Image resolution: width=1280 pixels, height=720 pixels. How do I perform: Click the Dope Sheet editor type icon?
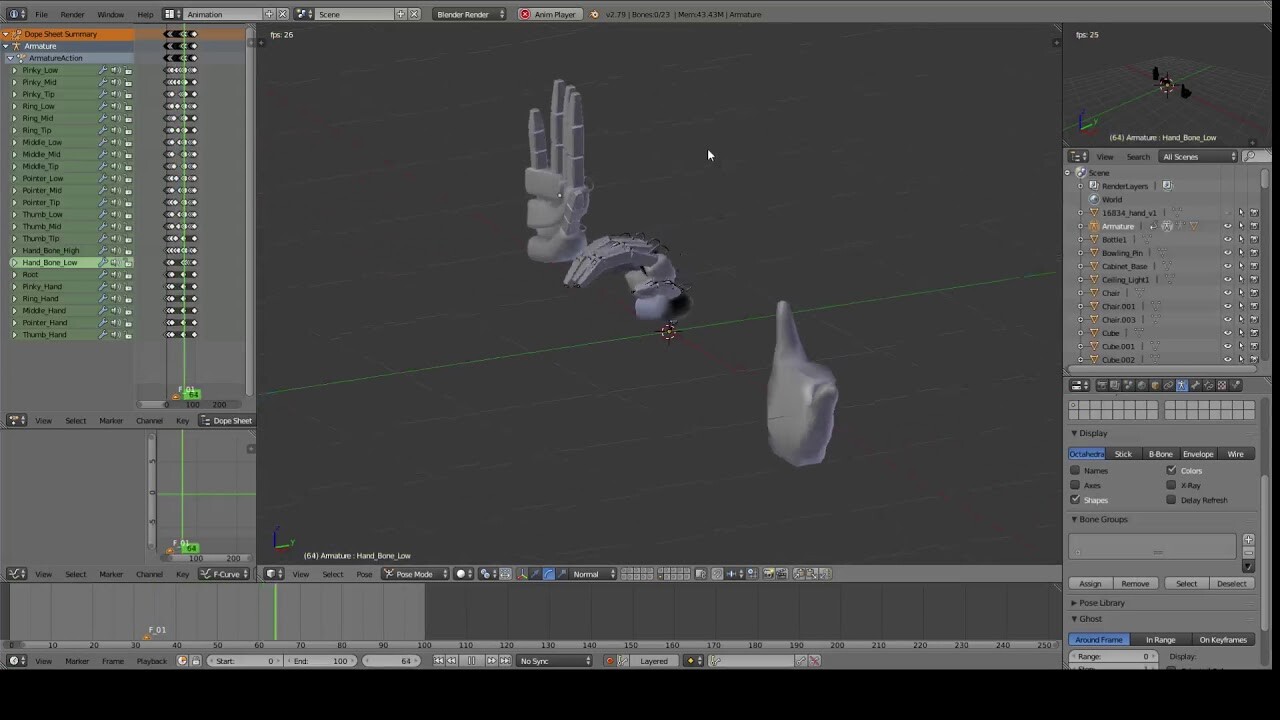pyautogui.click(x=14, y=420)
